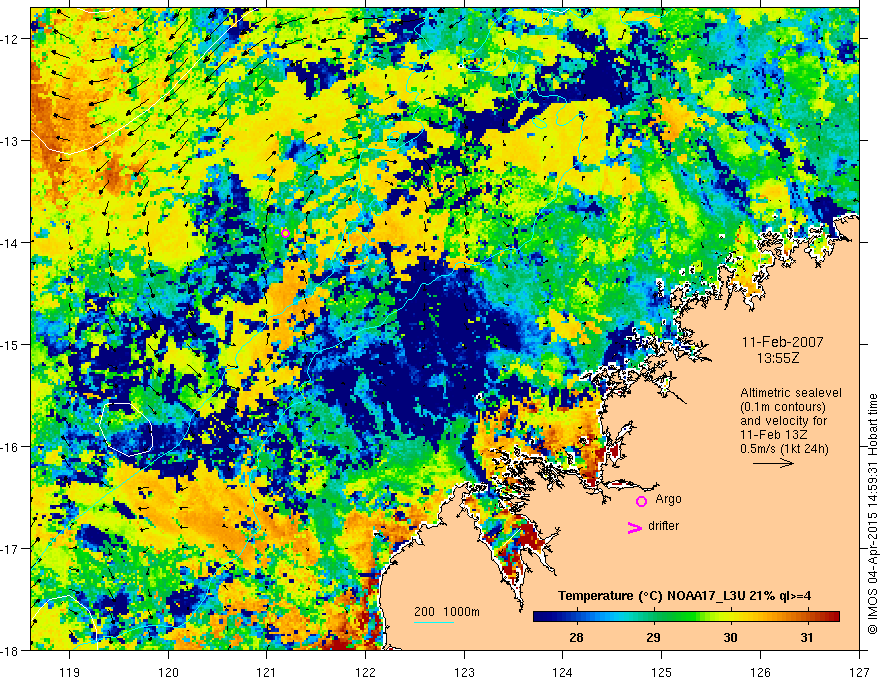
Task: Click the 'Altimetric sealevel' caption text
Action: coord(791,393)
